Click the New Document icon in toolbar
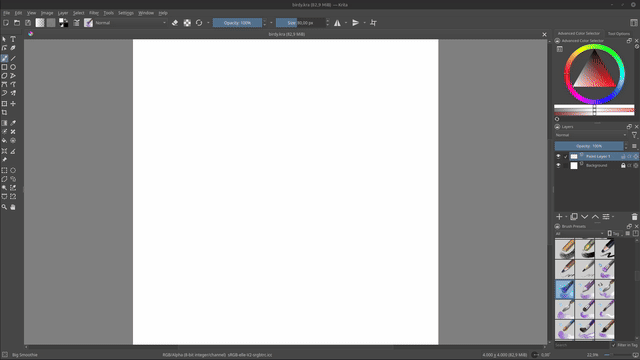This screenshot has height=360, width=640. (x=6, y=23)
